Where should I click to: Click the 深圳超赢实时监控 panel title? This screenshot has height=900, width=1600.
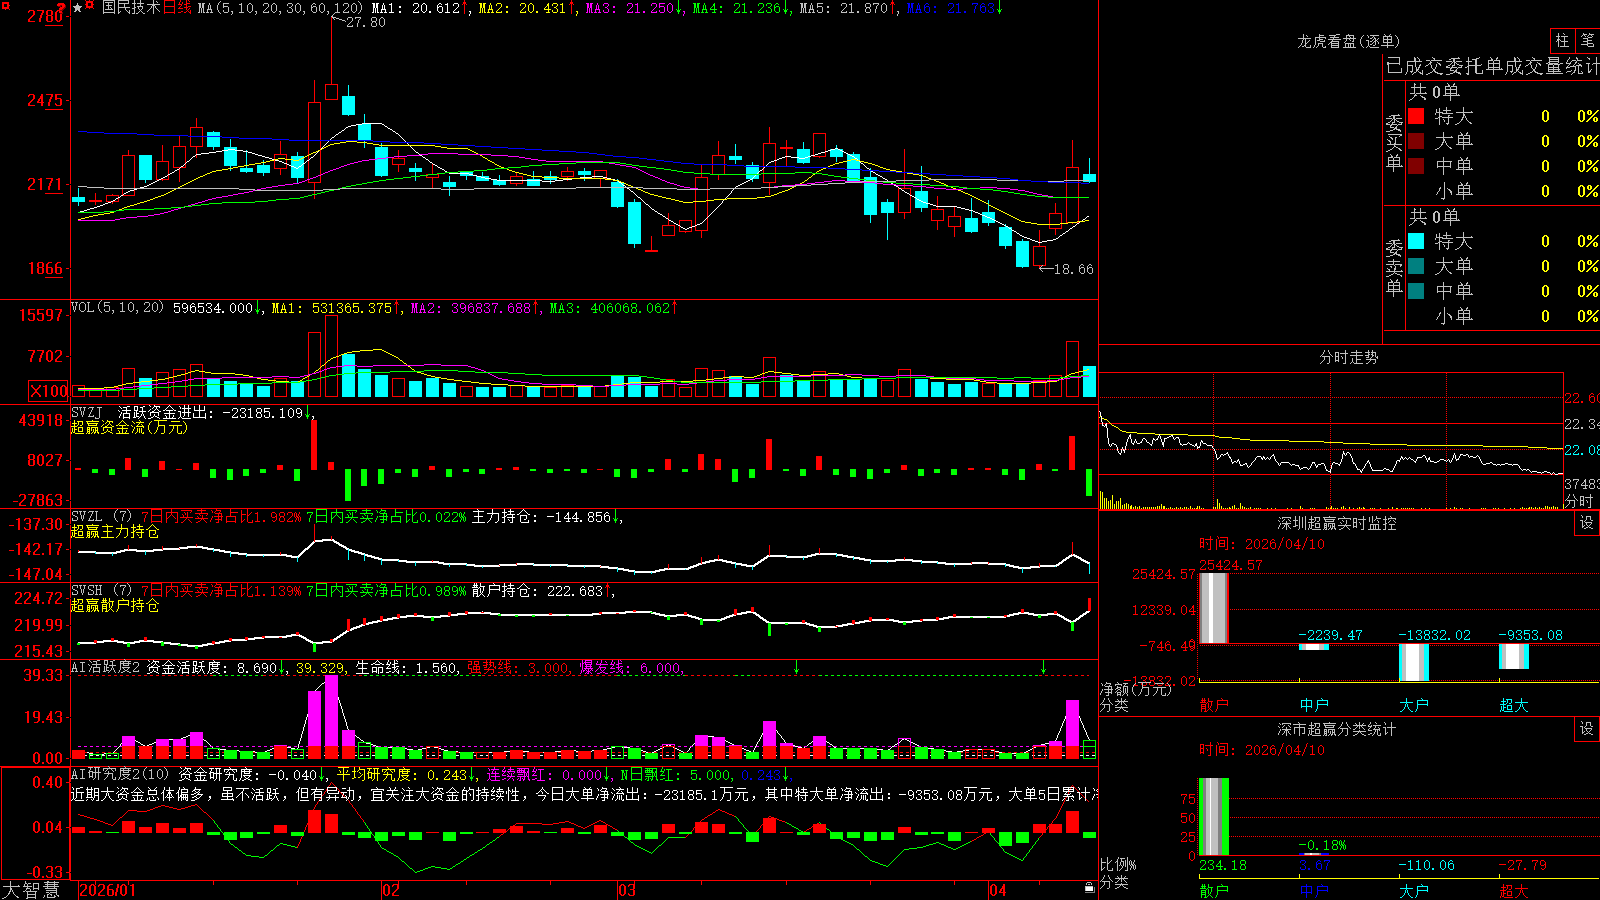(x=1336, y=523)
